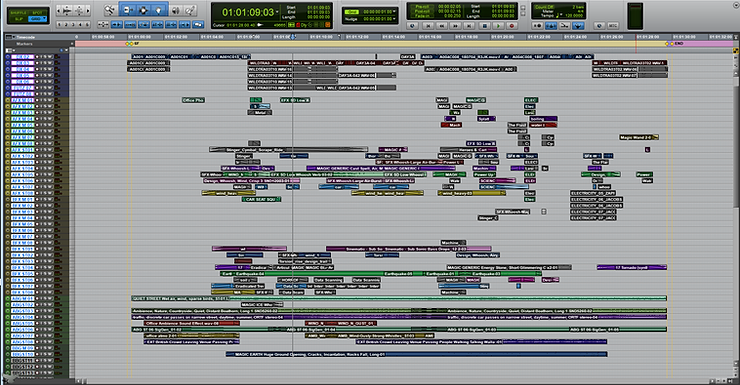Click Return to Zero transport button
740x385 pixels.
pyautogui.click(x=428, y=25)
